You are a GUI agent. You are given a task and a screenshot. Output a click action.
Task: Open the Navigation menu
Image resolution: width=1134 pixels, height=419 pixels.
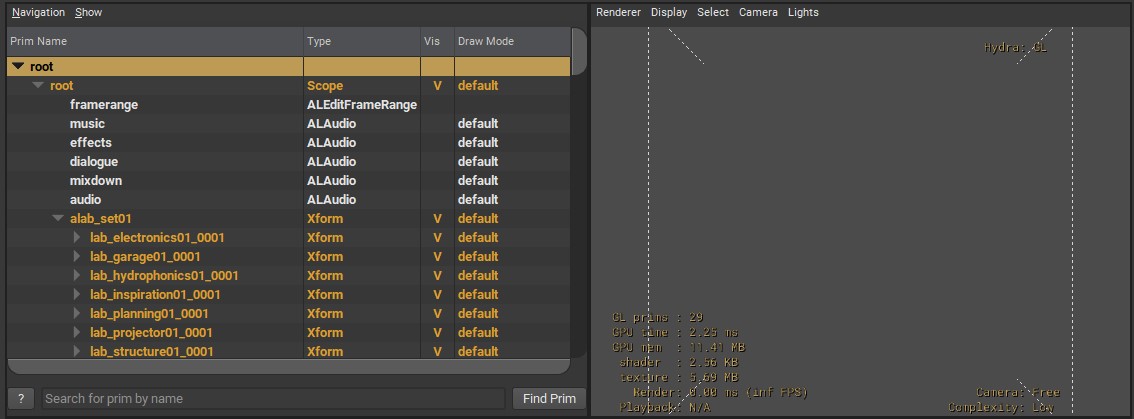tap(38, 12)
